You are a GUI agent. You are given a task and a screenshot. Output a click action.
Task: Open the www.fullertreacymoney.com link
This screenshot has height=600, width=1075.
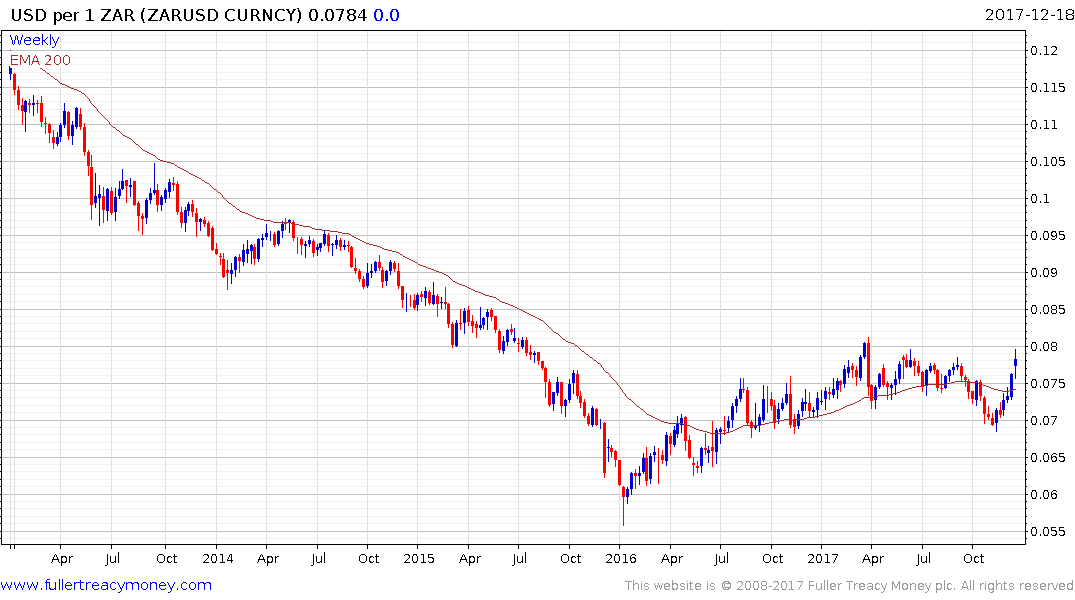106,585
